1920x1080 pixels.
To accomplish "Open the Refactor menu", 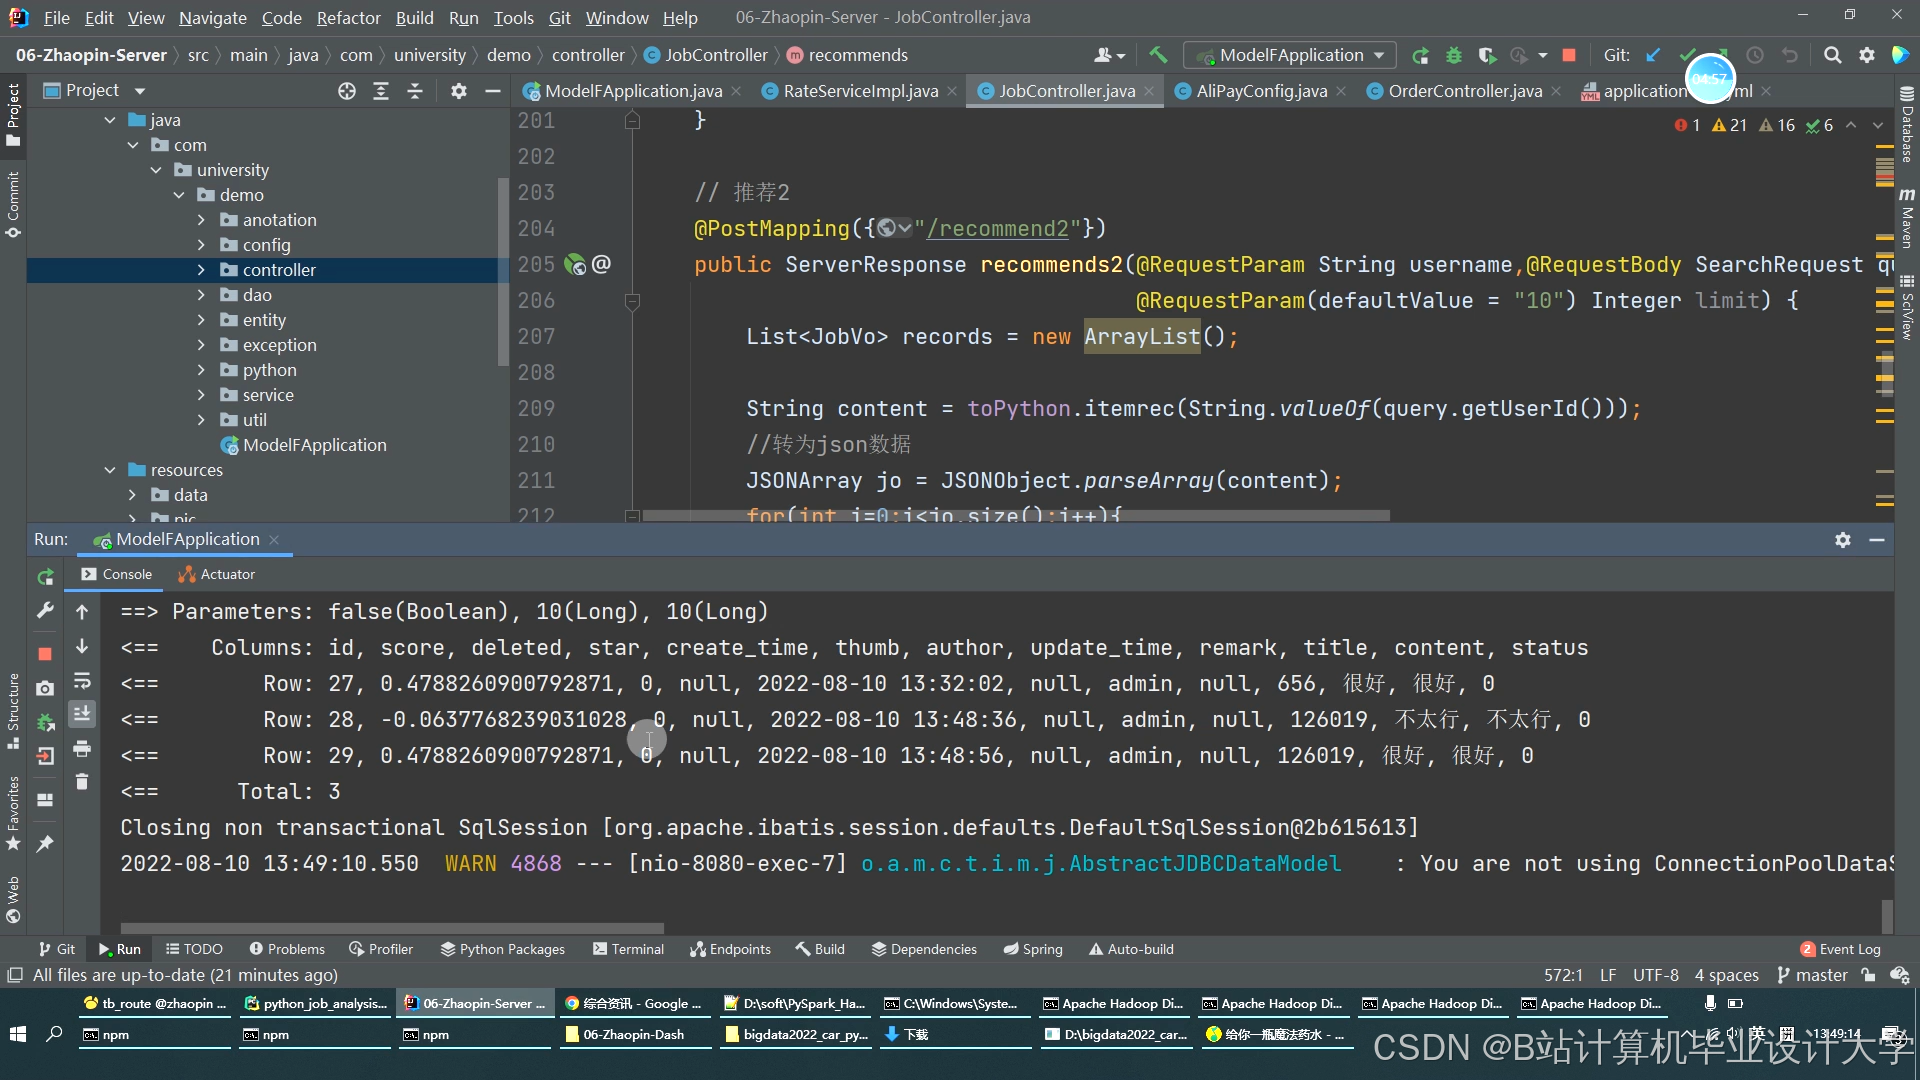I will (348, 17).
